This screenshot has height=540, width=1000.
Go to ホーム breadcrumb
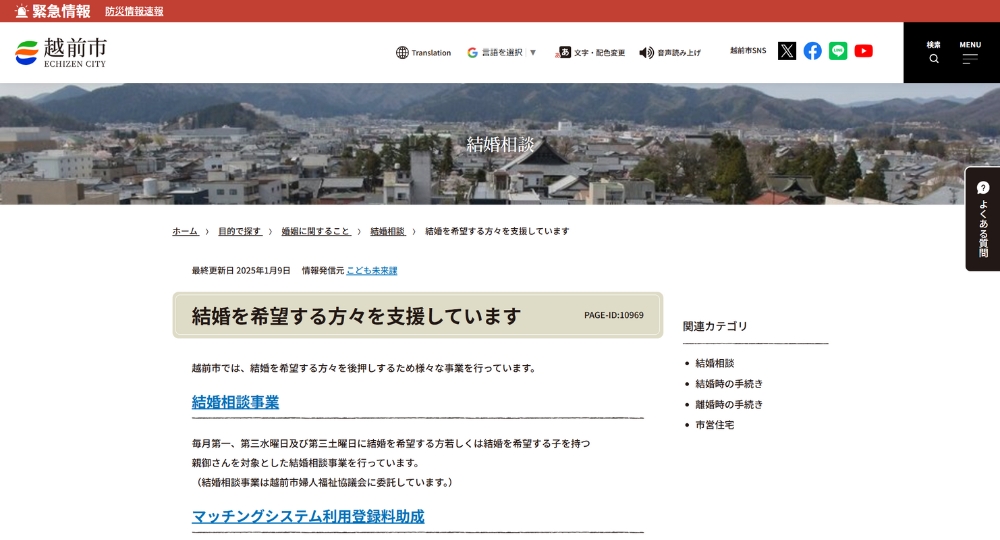click(185, 231)
